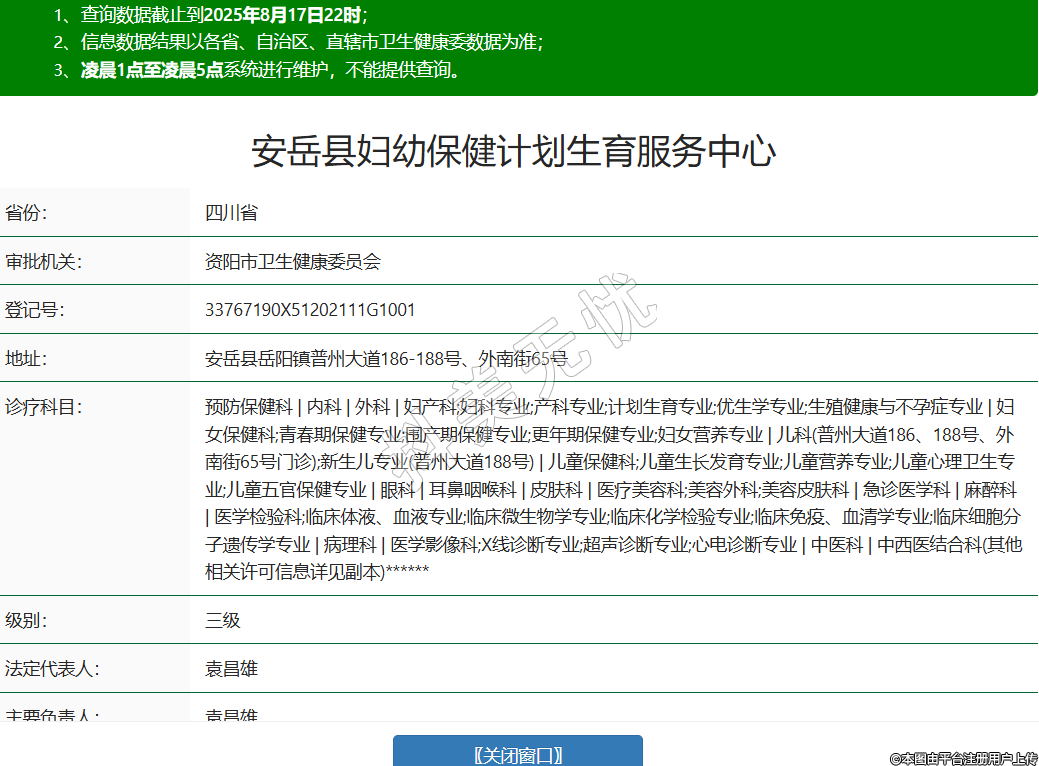Viewport: 1039px width, 766px height.
Task: Select the registration number 33767190X51202111G1001
Action: [x=310, y=310]
